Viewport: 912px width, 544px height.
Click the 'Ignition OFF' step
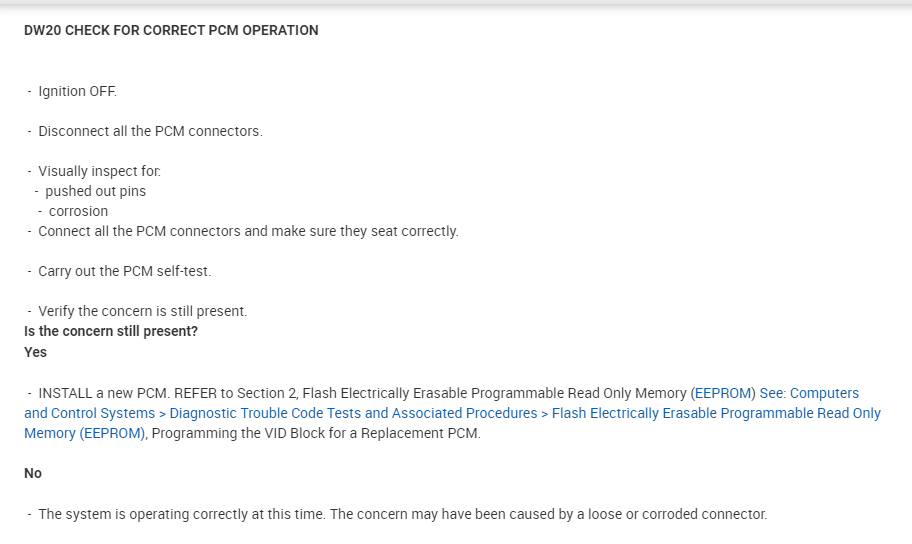click(x=77, y=91)
